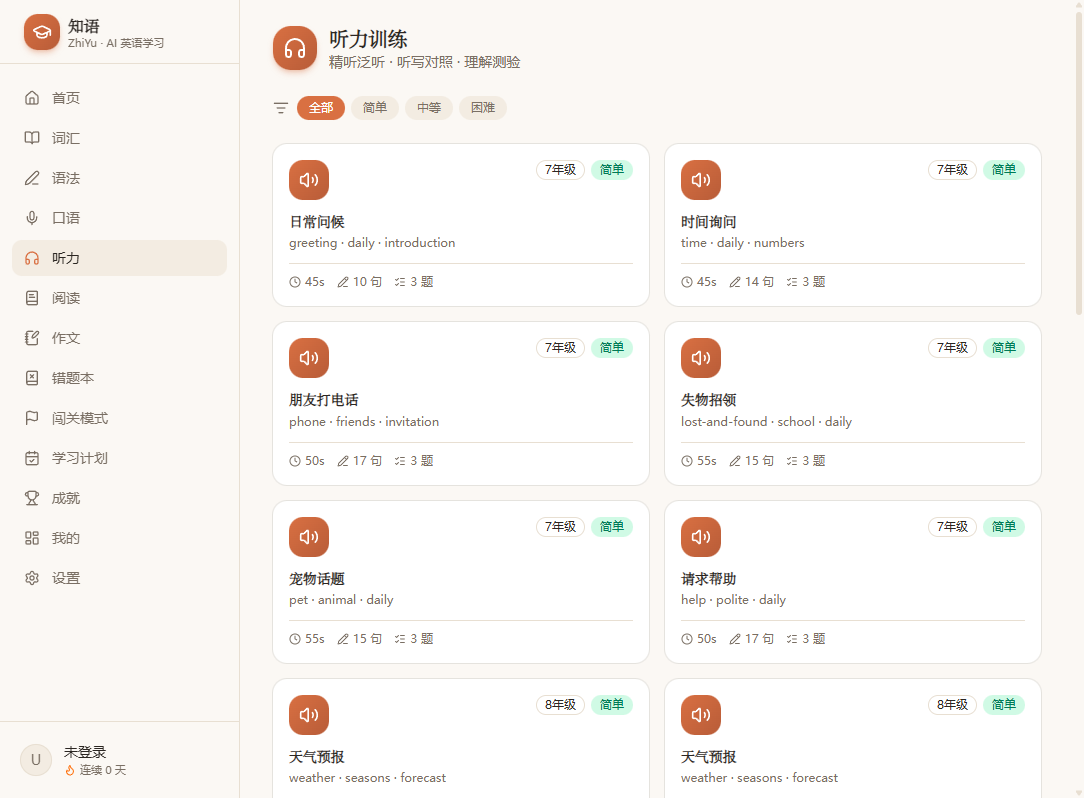This screenshot has height=798, width=1084.
Task: Select 听力 in the sidebar
Action: [x=120, y=258]
